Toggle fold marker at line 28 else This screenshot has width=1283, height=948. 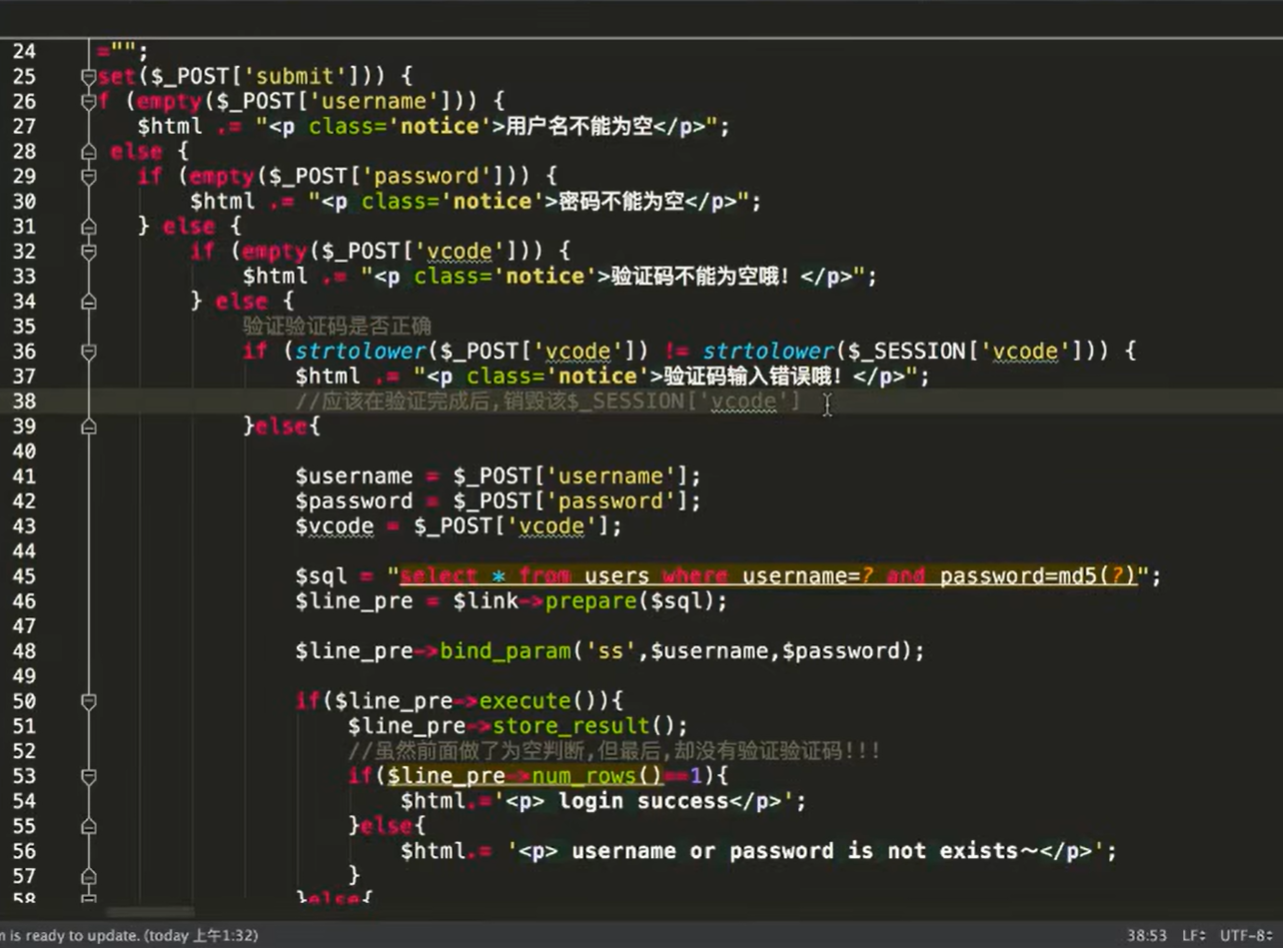89,152
